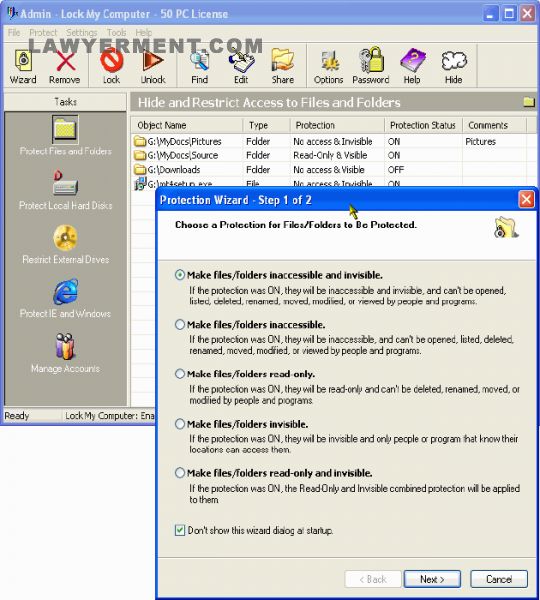Click the Share folder icon
This screenshot has height=600, width=540.
[283, 67]
